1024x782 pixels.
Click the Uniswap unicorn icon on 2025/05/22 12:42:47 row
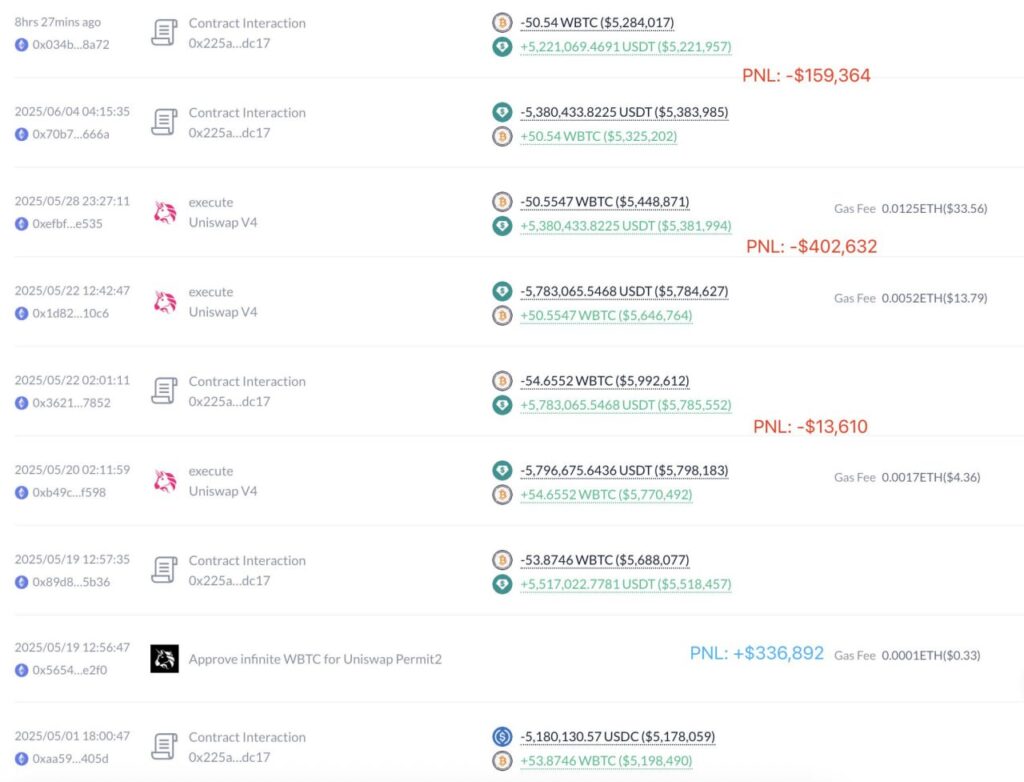(164, 302)
